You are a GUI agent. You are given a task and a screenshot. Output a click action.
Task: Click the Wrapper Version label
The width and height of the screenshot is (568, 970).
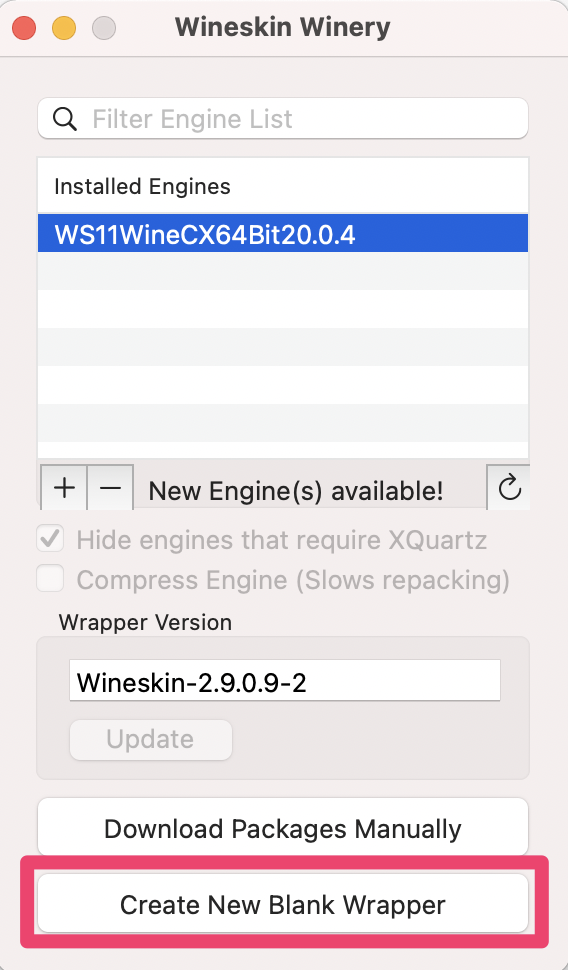click(x=145, y=622)
